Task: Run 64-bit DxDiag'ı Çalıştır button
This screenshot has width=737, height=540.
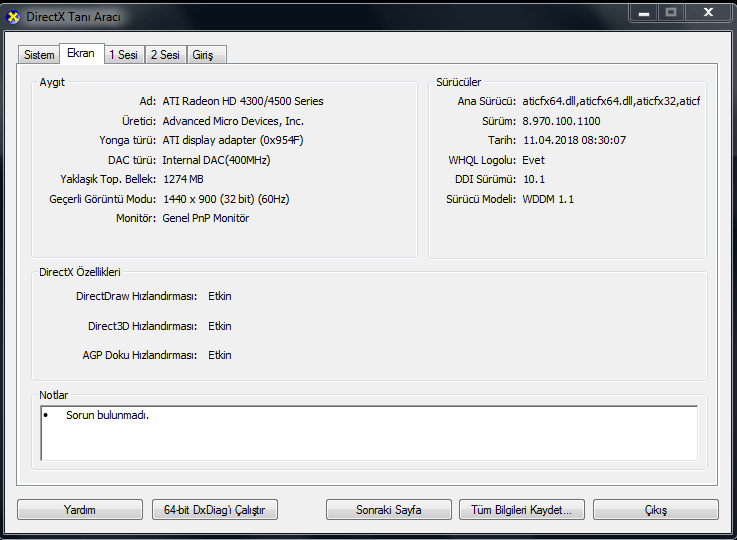Action: pyautogui.click(x=215, y=510)
